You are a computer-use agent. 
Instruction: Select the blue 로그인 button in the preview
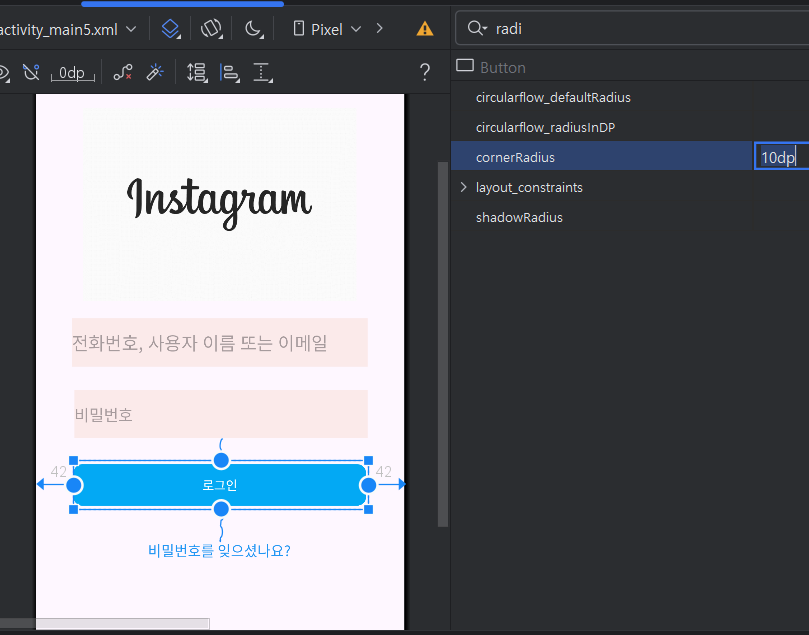(x=220, y=485)
